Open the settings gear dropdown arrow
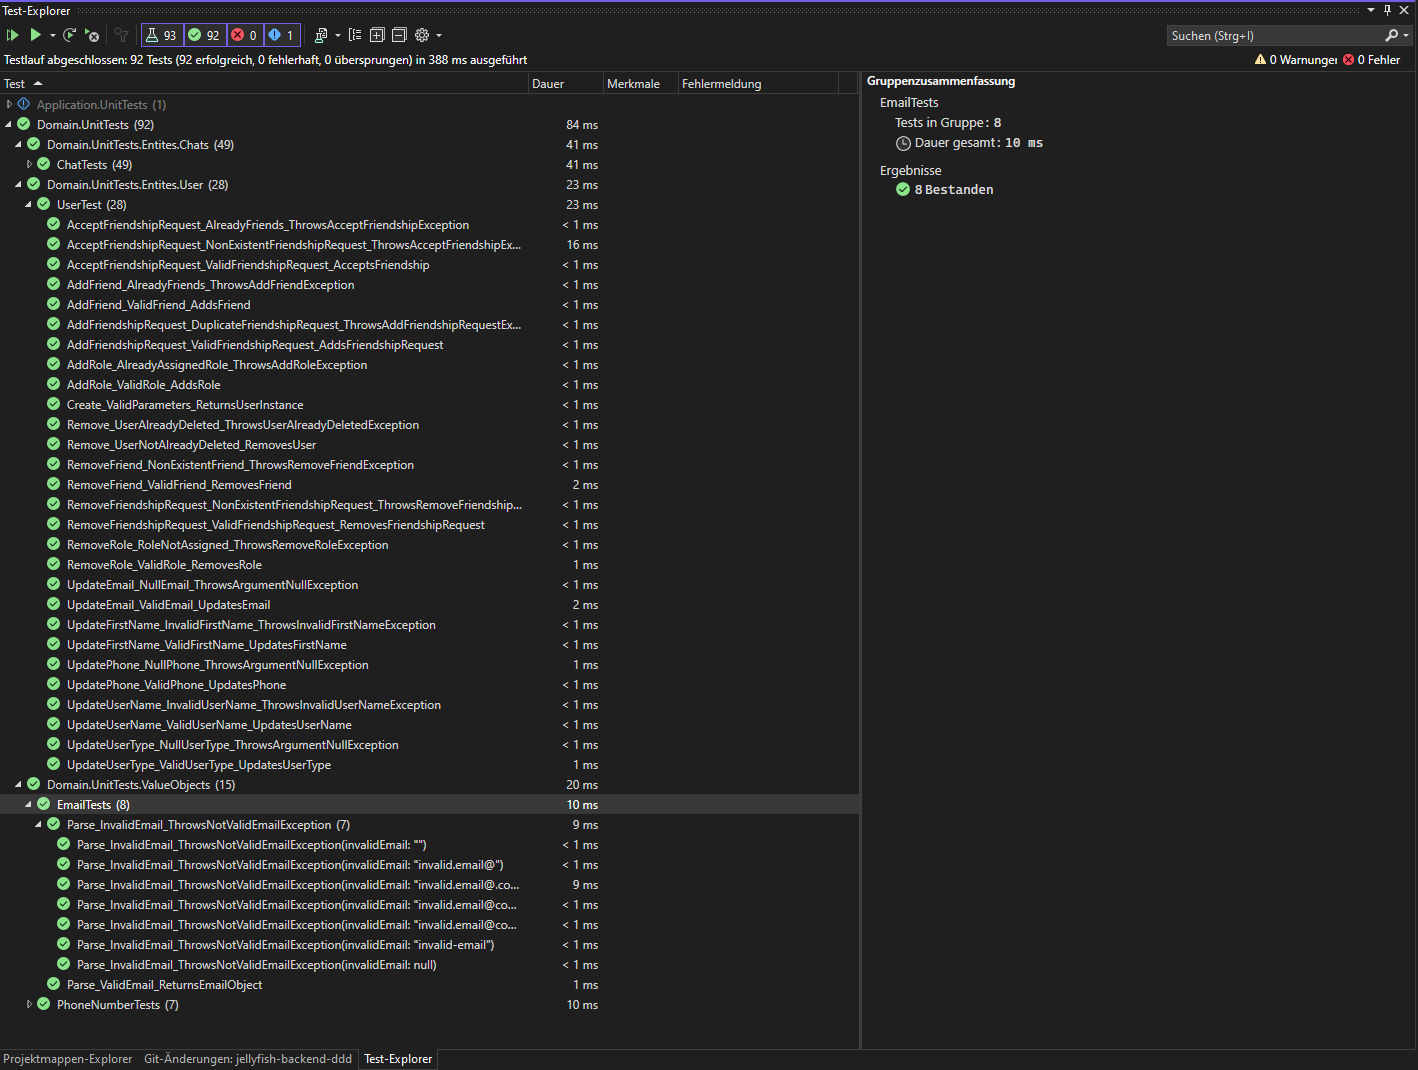The width and height of the screenshot is (1418, 1070). (x=439, y=35)
